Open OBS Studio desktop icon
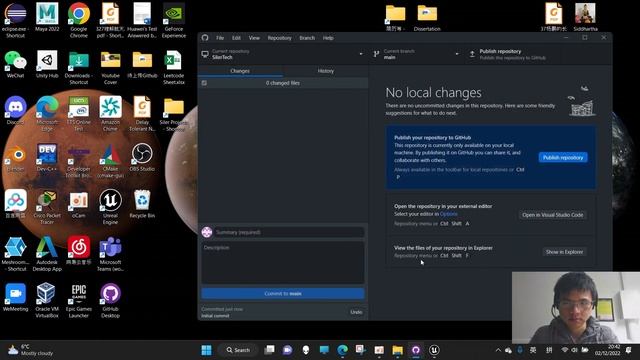640x360 pixels. pos(142,157)
